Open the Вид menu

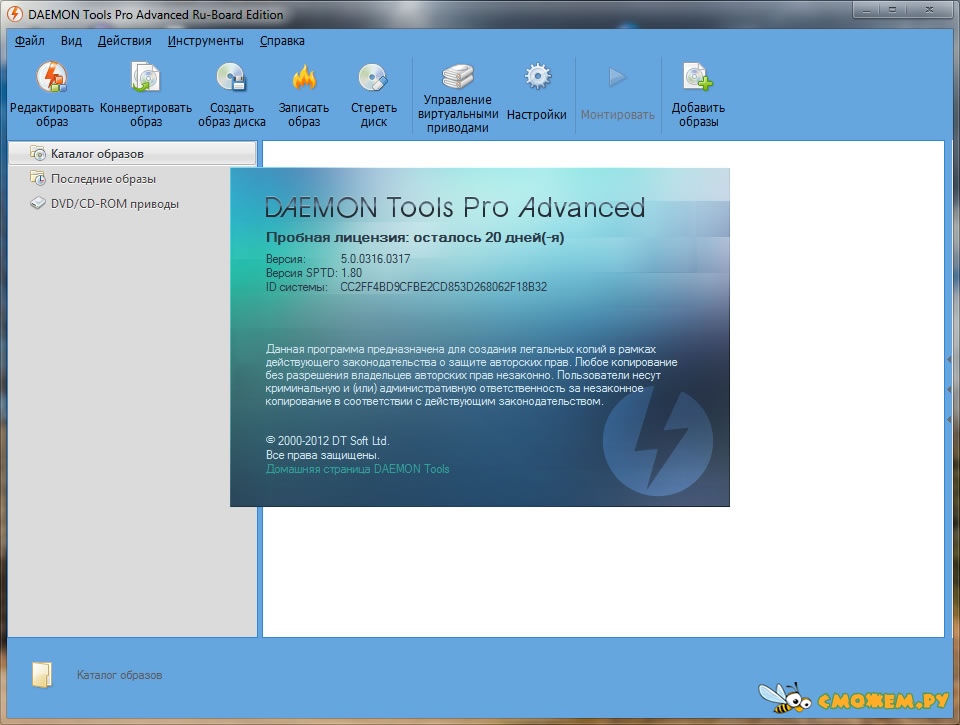point(71,40)
